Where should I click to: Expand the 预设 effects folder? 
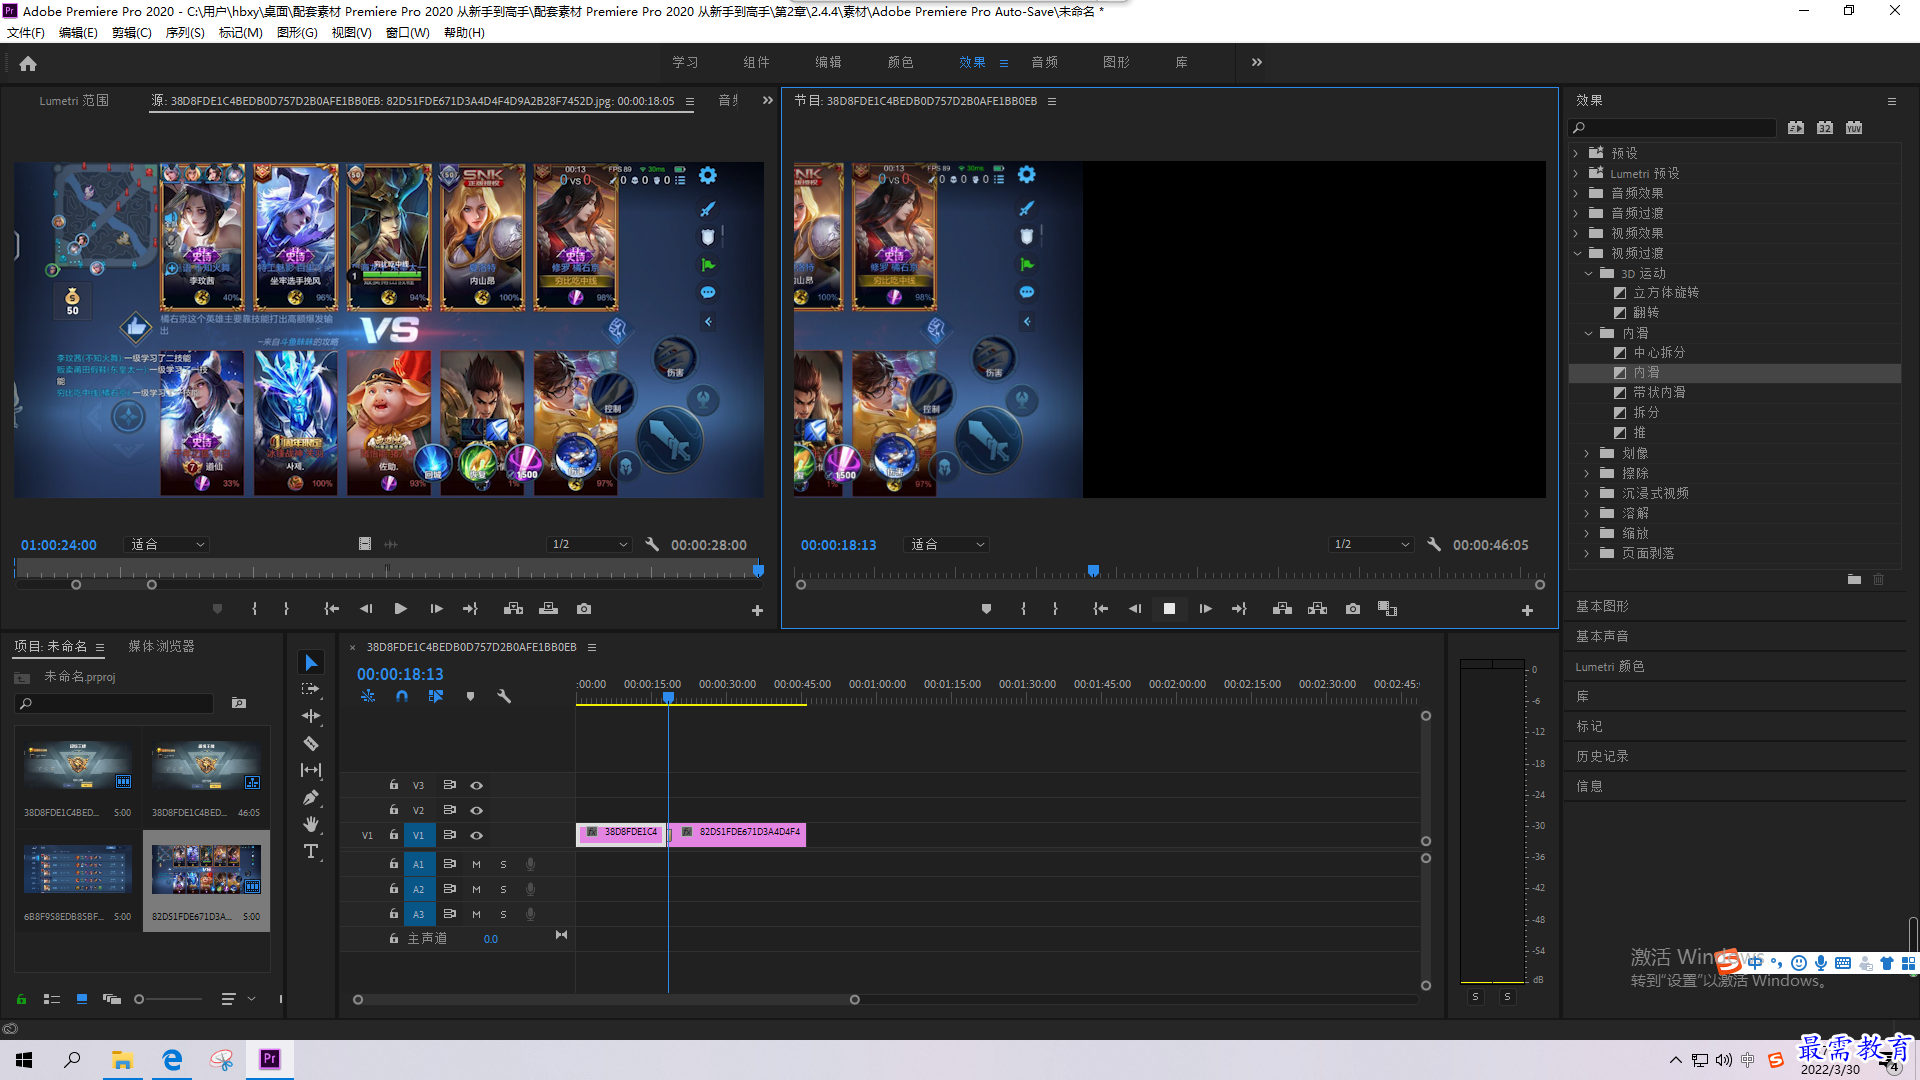pos(1576,153)
